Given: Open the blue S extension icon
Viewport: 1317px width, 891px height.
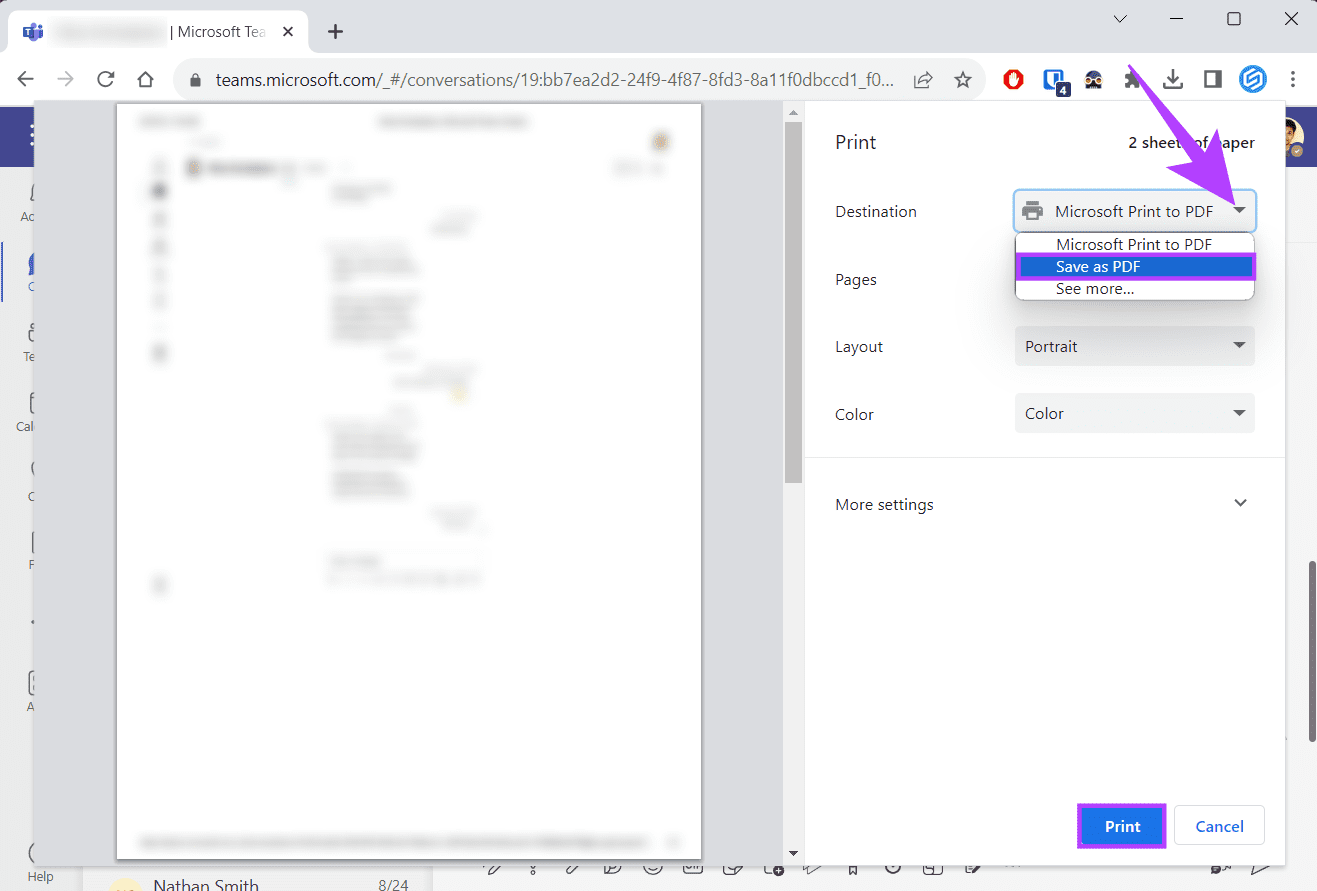Looking at the screenshot, I should click(x=1253, y=79).
